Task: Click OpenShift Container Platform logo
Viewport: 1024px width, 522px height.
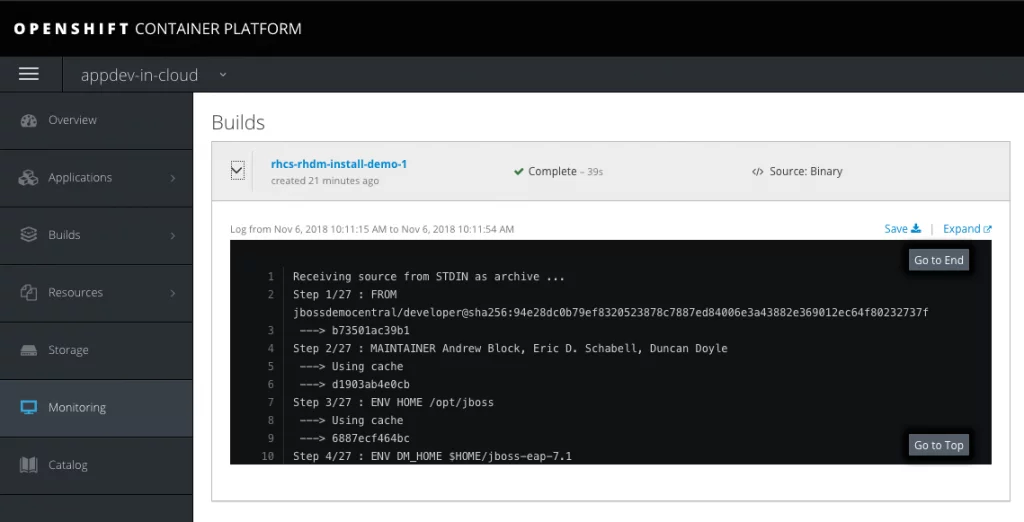Action: (157, 29)
